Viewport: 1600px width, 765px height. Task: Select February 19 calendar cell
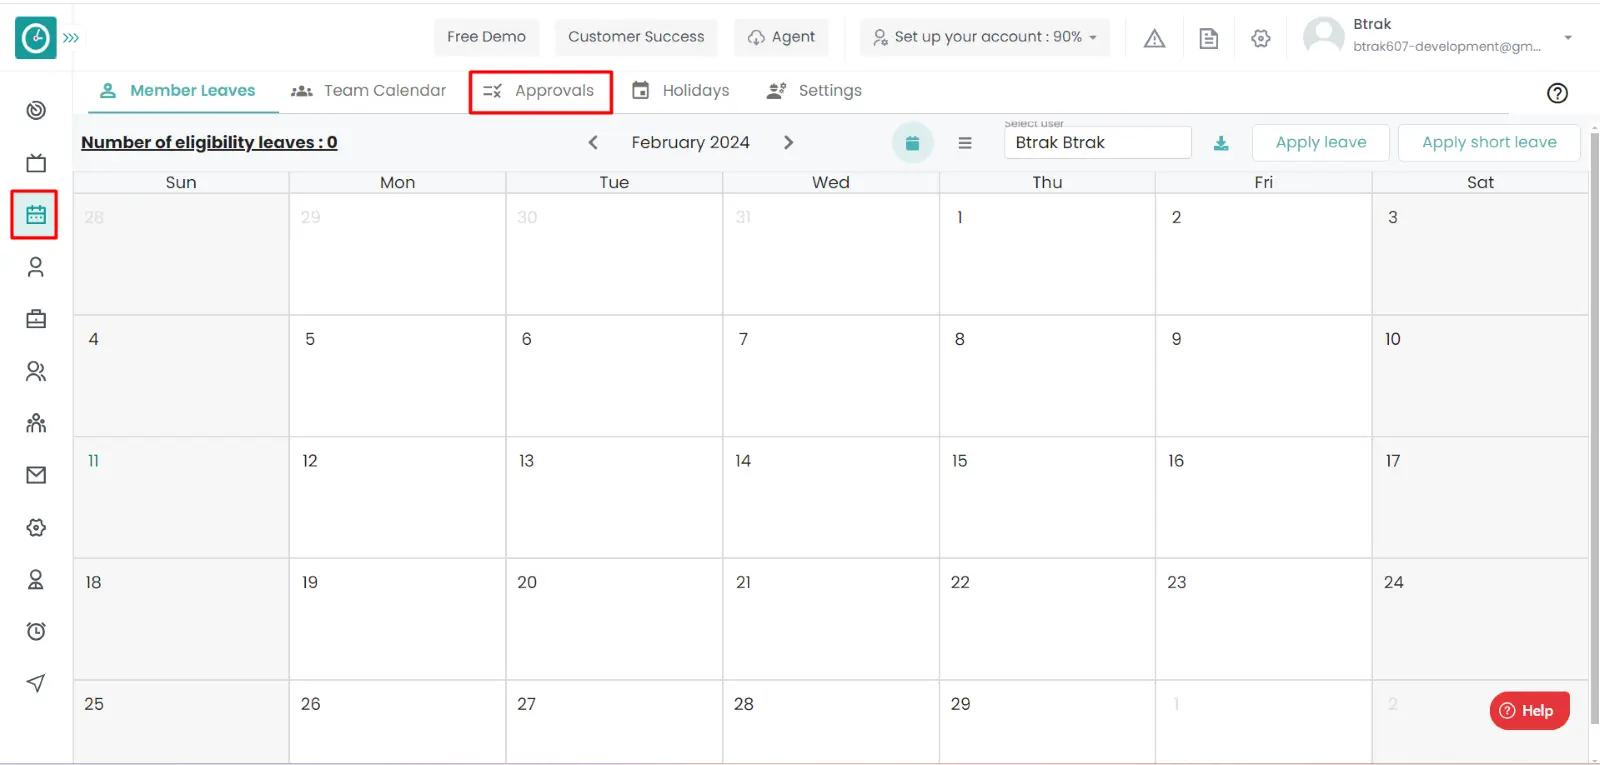[397, 619]
